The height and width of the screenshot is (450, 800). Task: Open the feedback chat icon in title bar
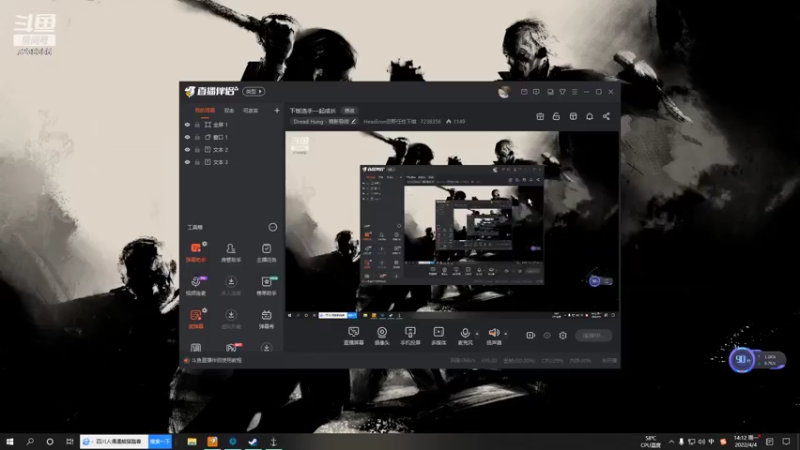point(536,92)
